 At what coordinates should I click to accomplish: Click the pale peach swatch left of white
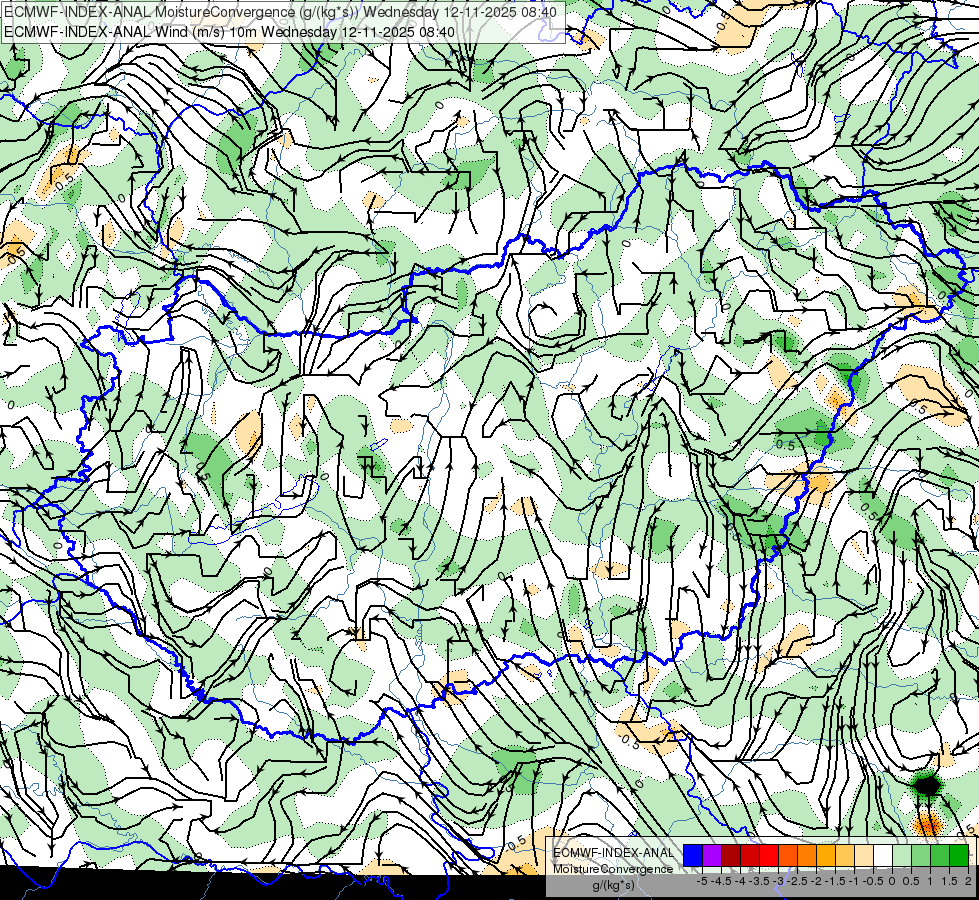click(864, 855)
